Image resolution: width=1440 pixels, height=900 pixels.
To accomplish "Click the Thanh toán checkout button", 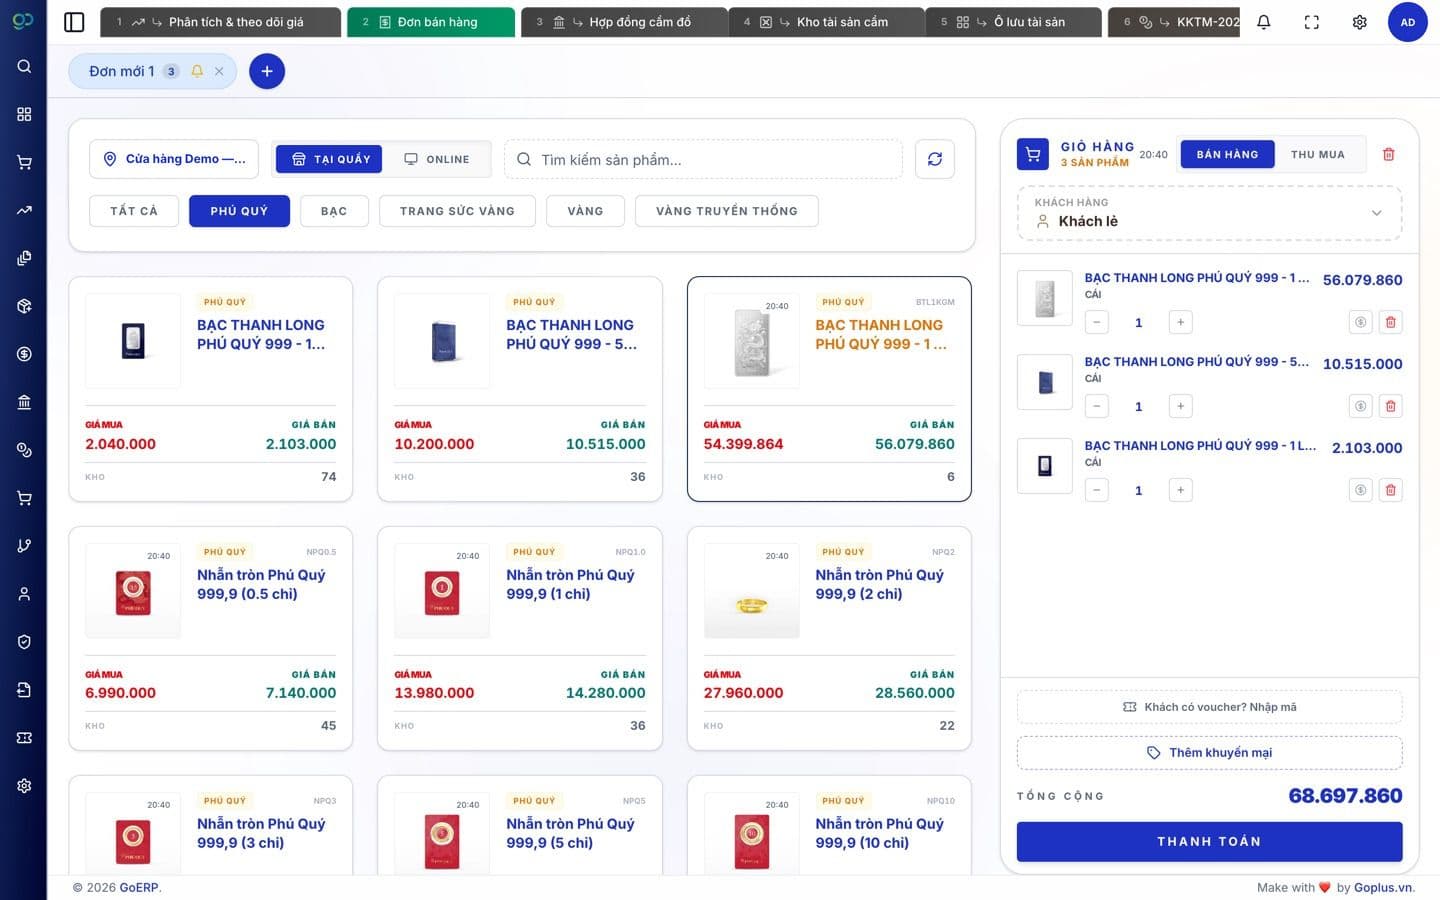I will [1209, 842].
